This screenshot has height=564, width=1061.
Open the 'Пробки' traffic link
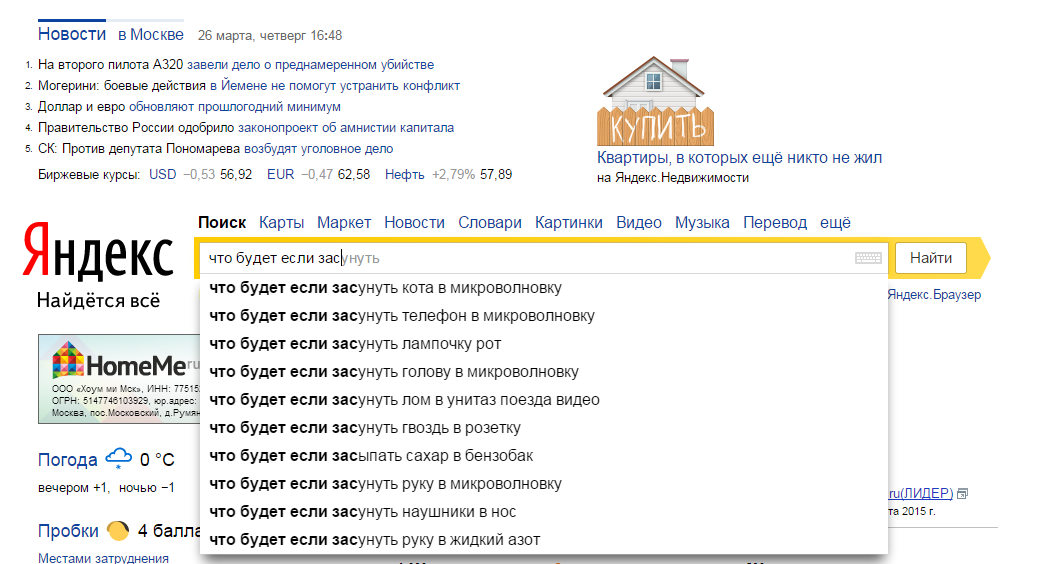68,531
